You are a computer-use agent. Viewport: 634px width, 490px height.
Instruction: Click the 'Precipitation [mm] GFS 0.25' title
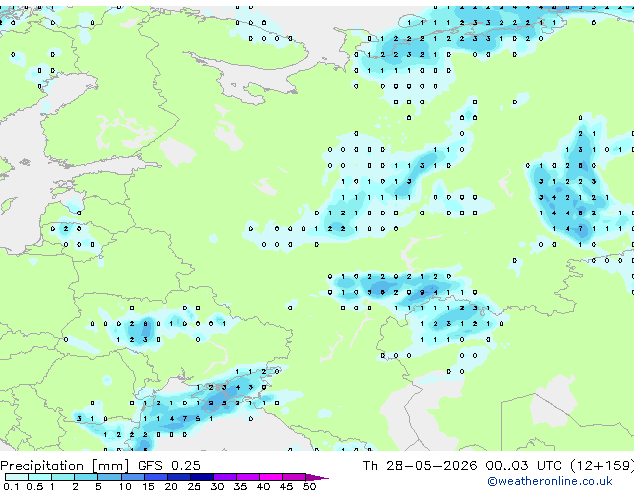click(100, 466)
